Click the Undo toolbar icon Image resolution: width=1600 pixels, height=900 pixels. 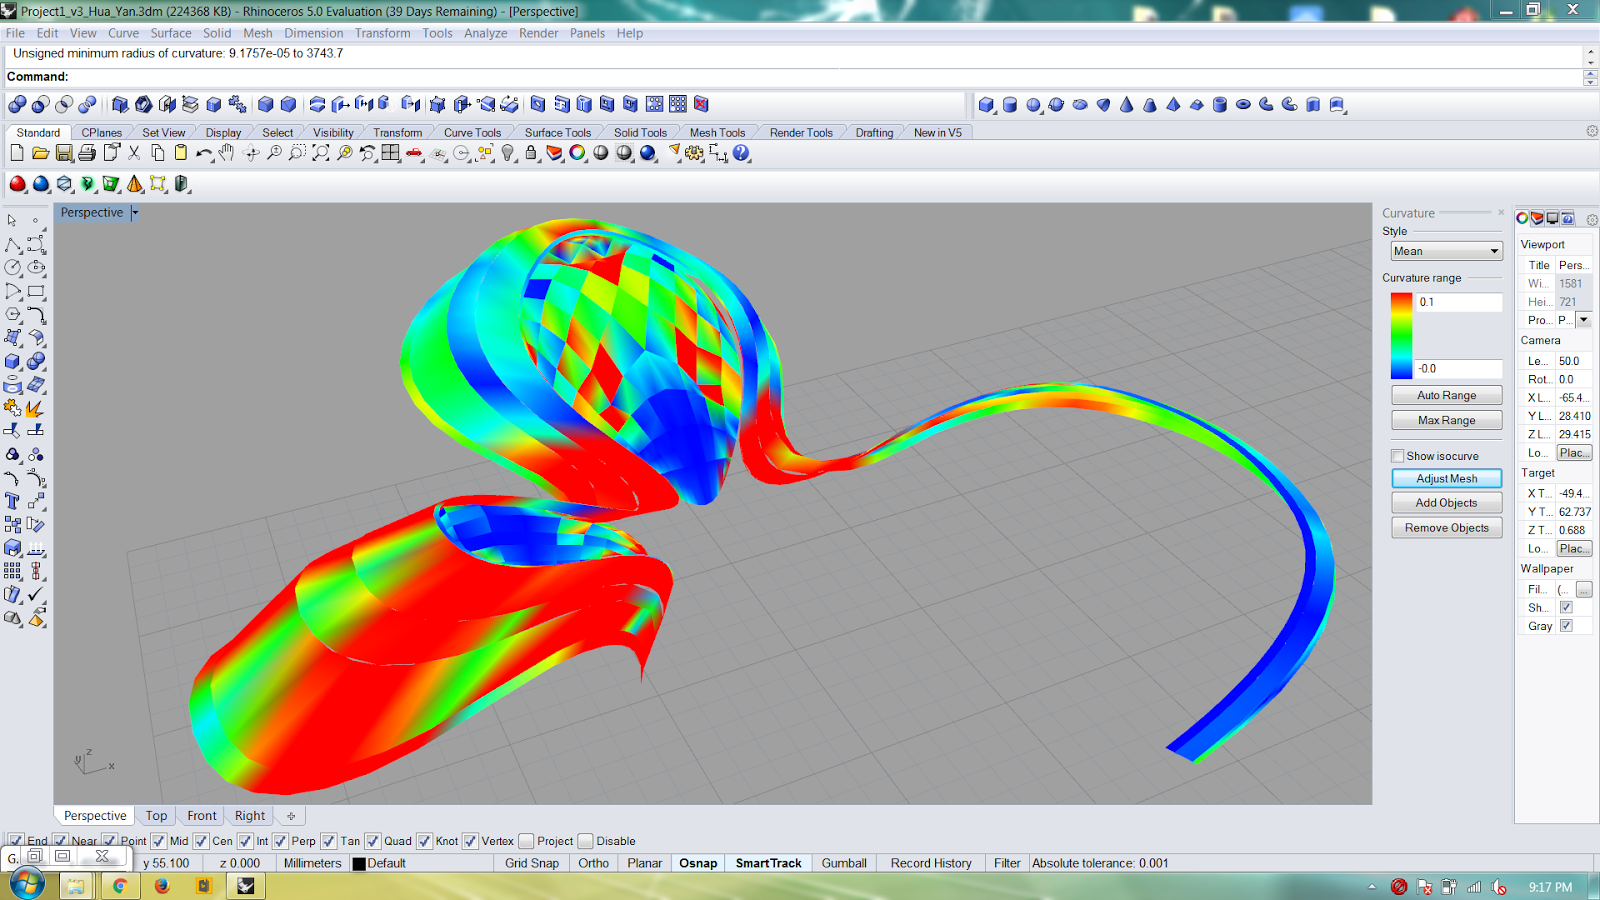pos(204,153)
